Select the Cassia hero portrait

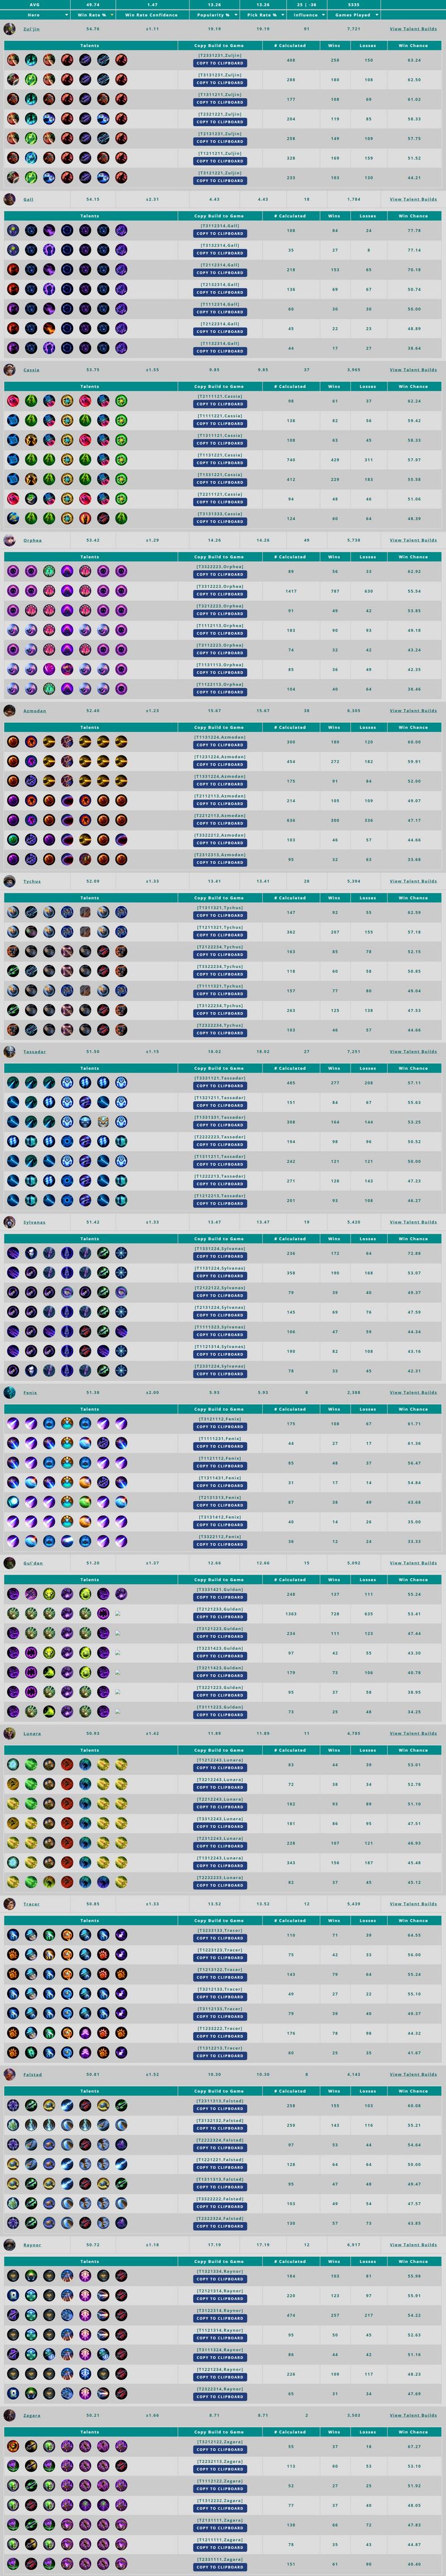(x=10, y=369)
